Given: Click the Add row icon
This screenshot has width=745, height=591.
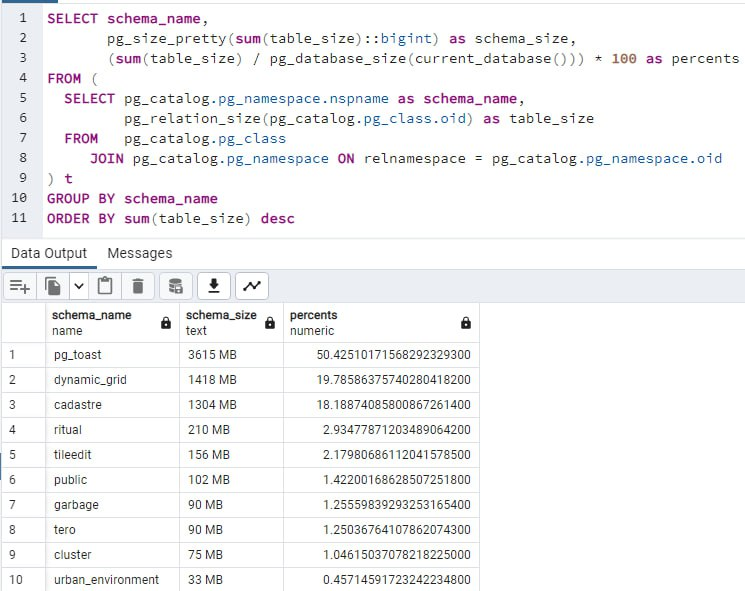Looking at the screenshot, I should coord(20,286).
